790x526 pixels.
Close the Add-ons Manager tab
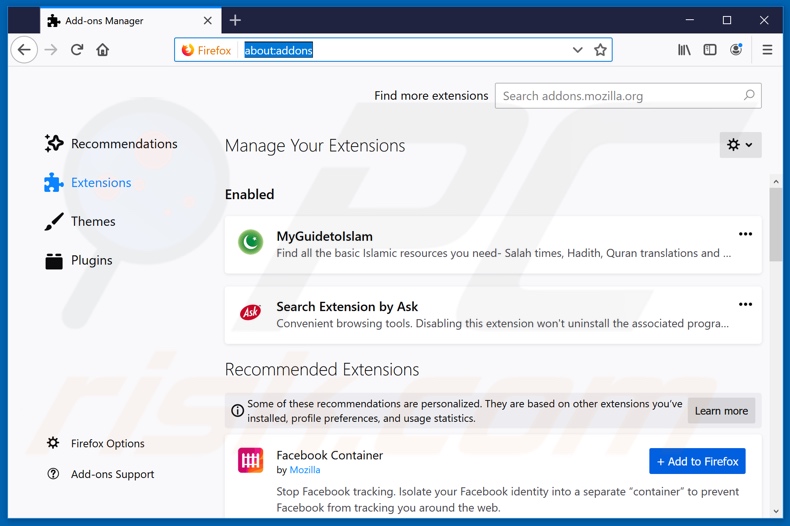click(208, 21)
